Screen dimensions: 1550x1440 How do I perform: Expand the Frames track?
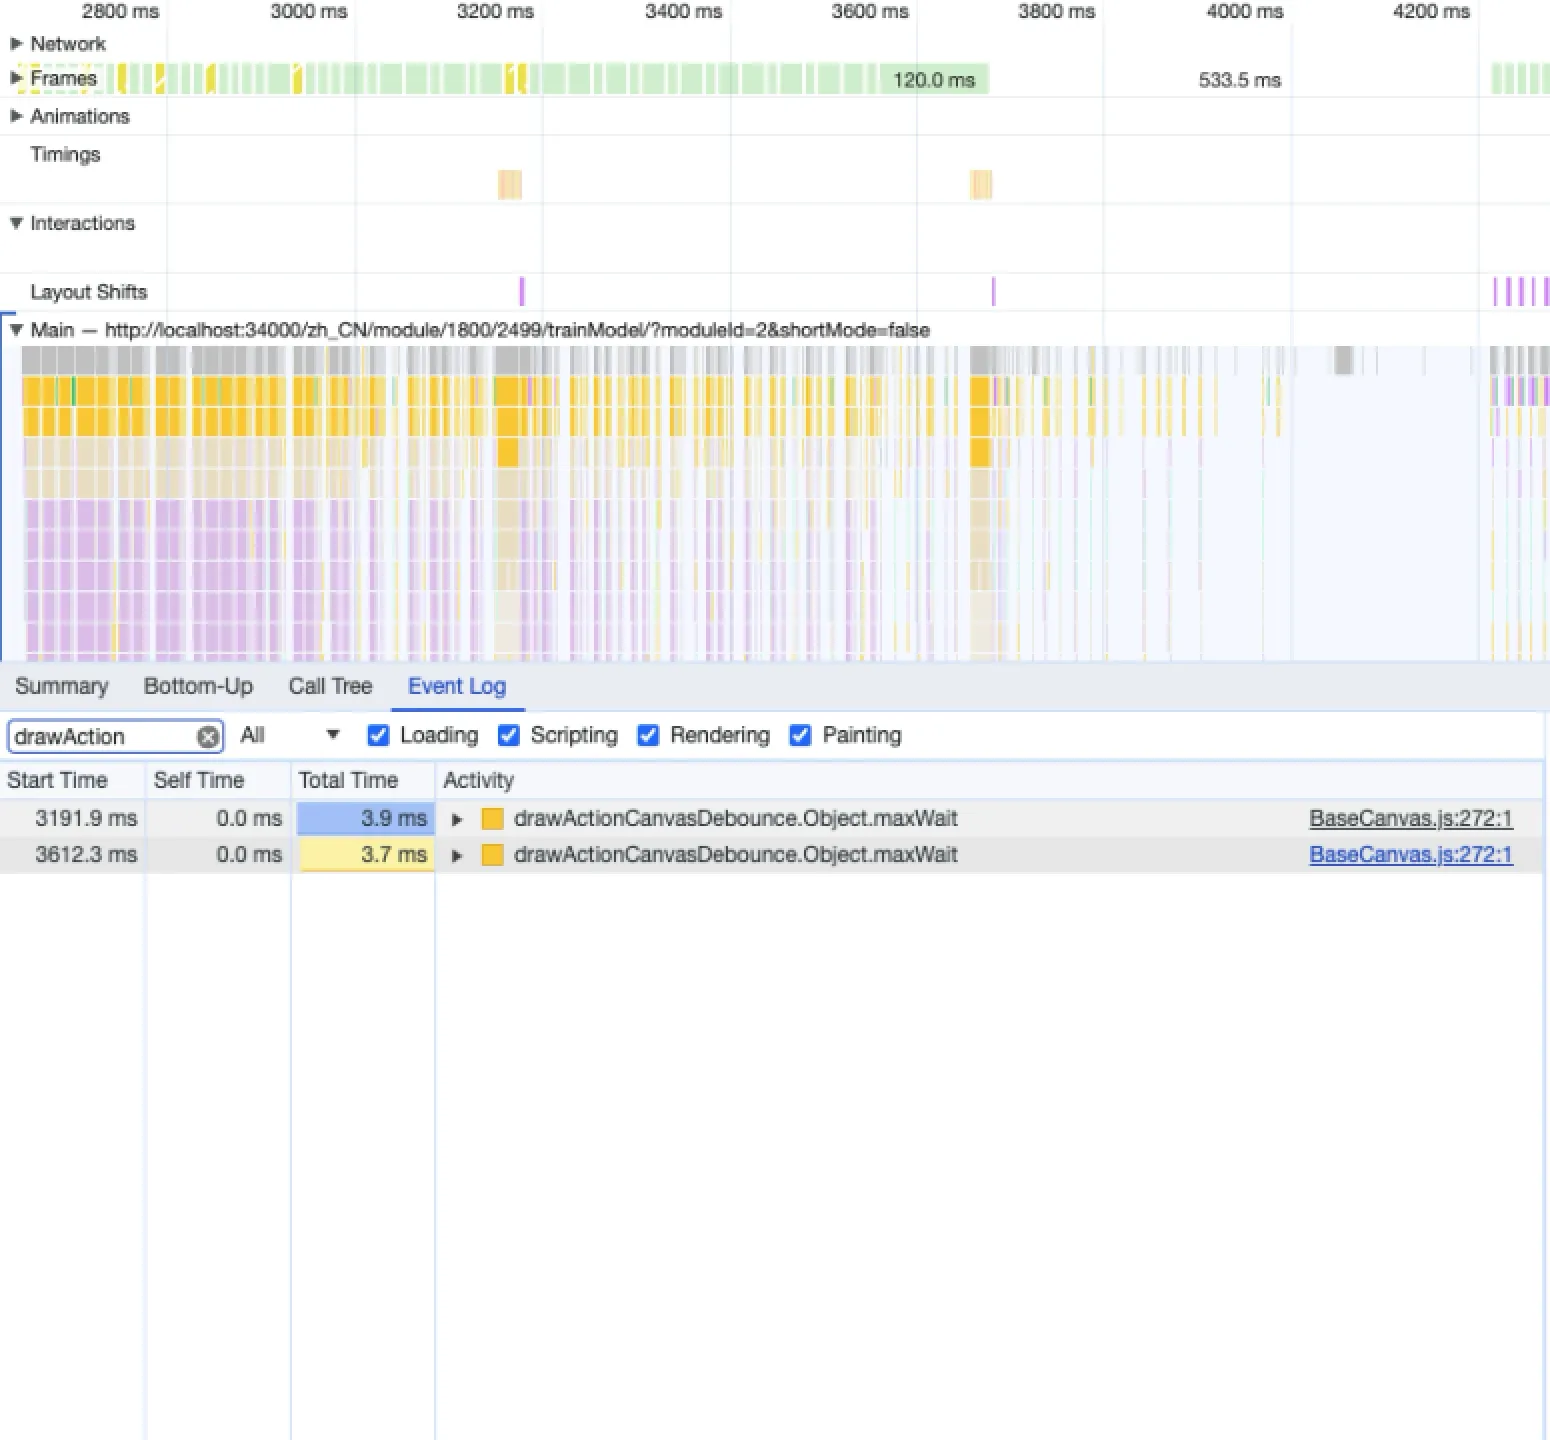[x=16, y=78]
